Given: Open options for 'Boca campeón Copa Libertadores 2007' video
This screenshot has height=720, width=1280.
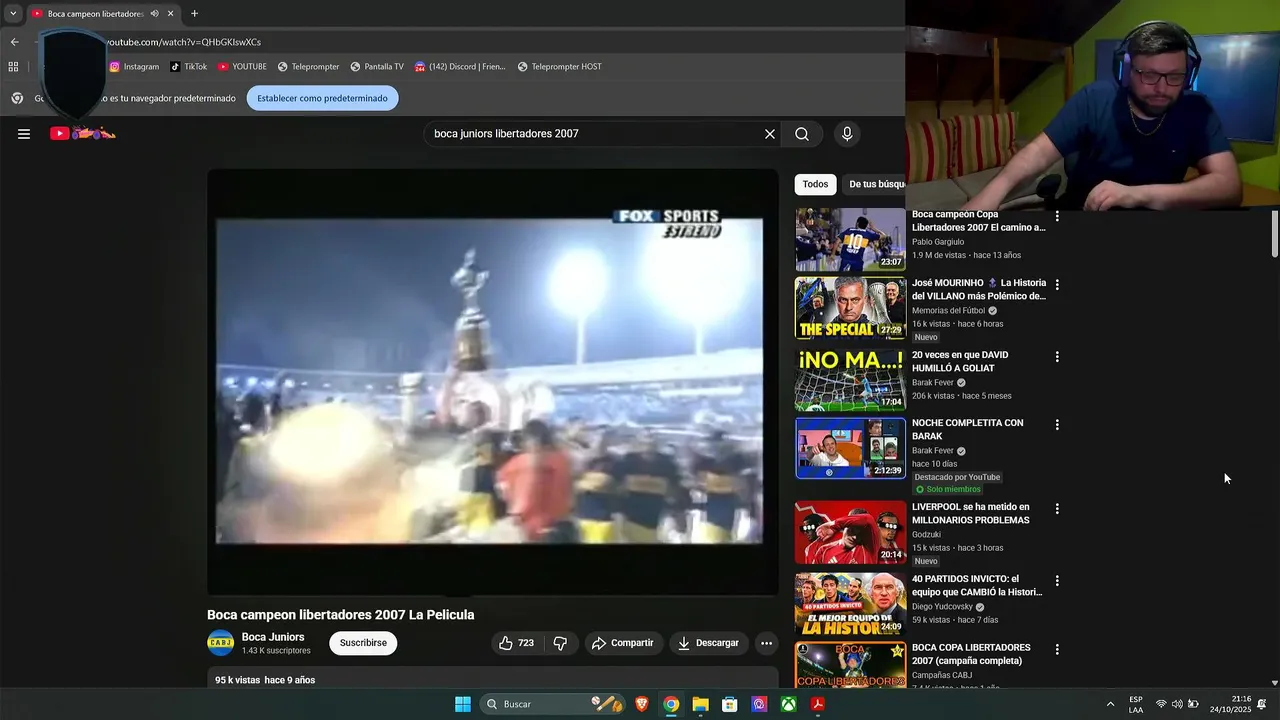Looking at the screenshot, I should click(x=1057, y=216).
